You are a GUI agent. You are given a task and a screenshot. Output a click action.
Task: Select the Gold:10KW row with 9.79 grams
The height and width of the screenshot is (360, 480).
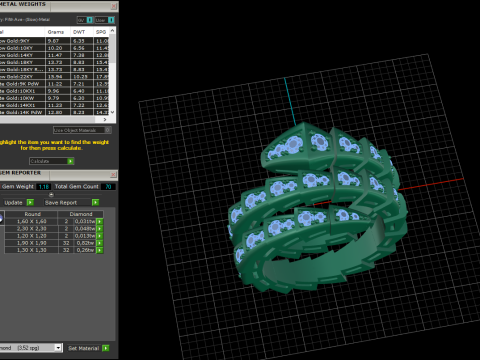(54, 98)
